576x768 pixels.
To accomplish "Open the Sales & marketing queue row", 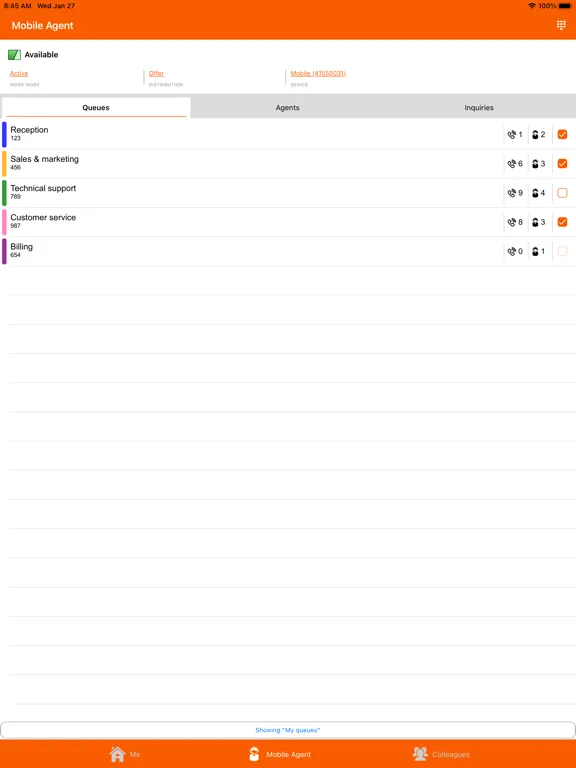I will pos(288,164).
